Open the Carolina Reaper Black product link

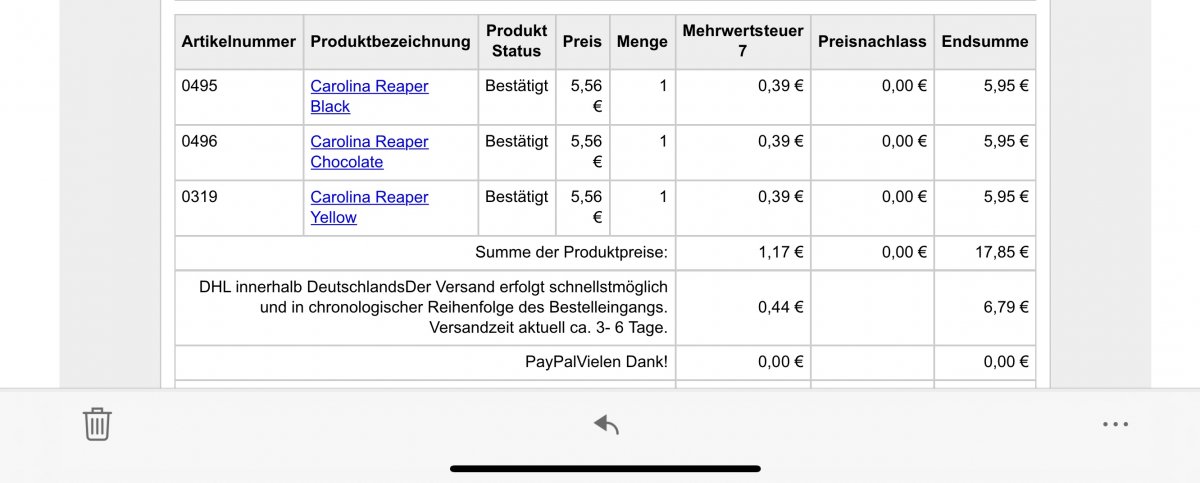[369, 96]
